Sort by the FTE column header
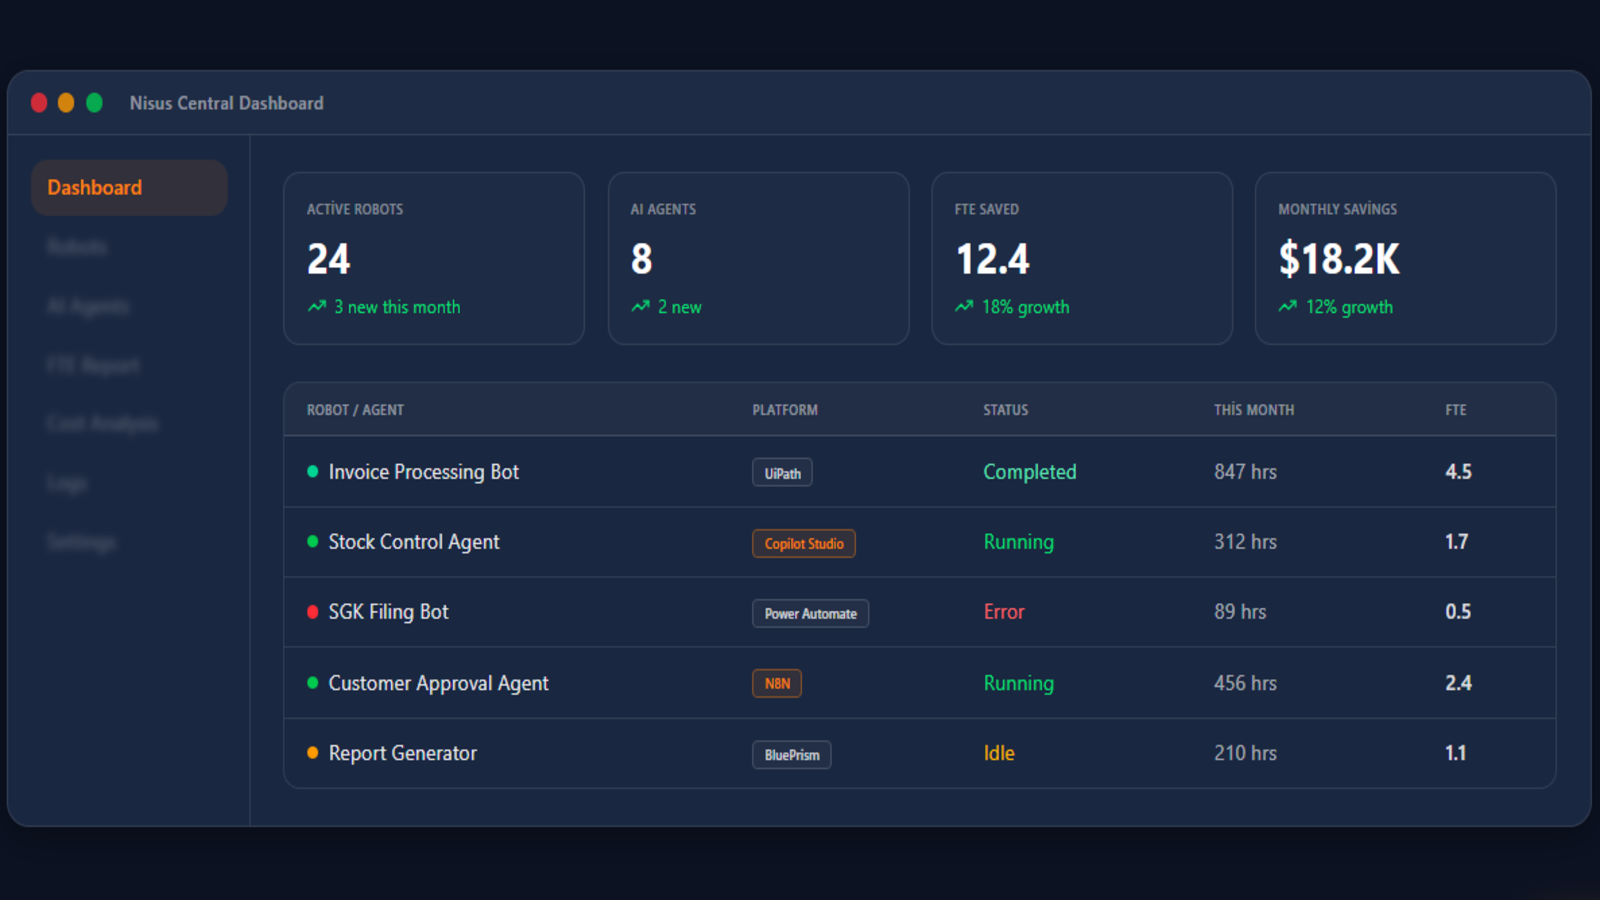1600x900 pixels. click(x=1456, y=410)
